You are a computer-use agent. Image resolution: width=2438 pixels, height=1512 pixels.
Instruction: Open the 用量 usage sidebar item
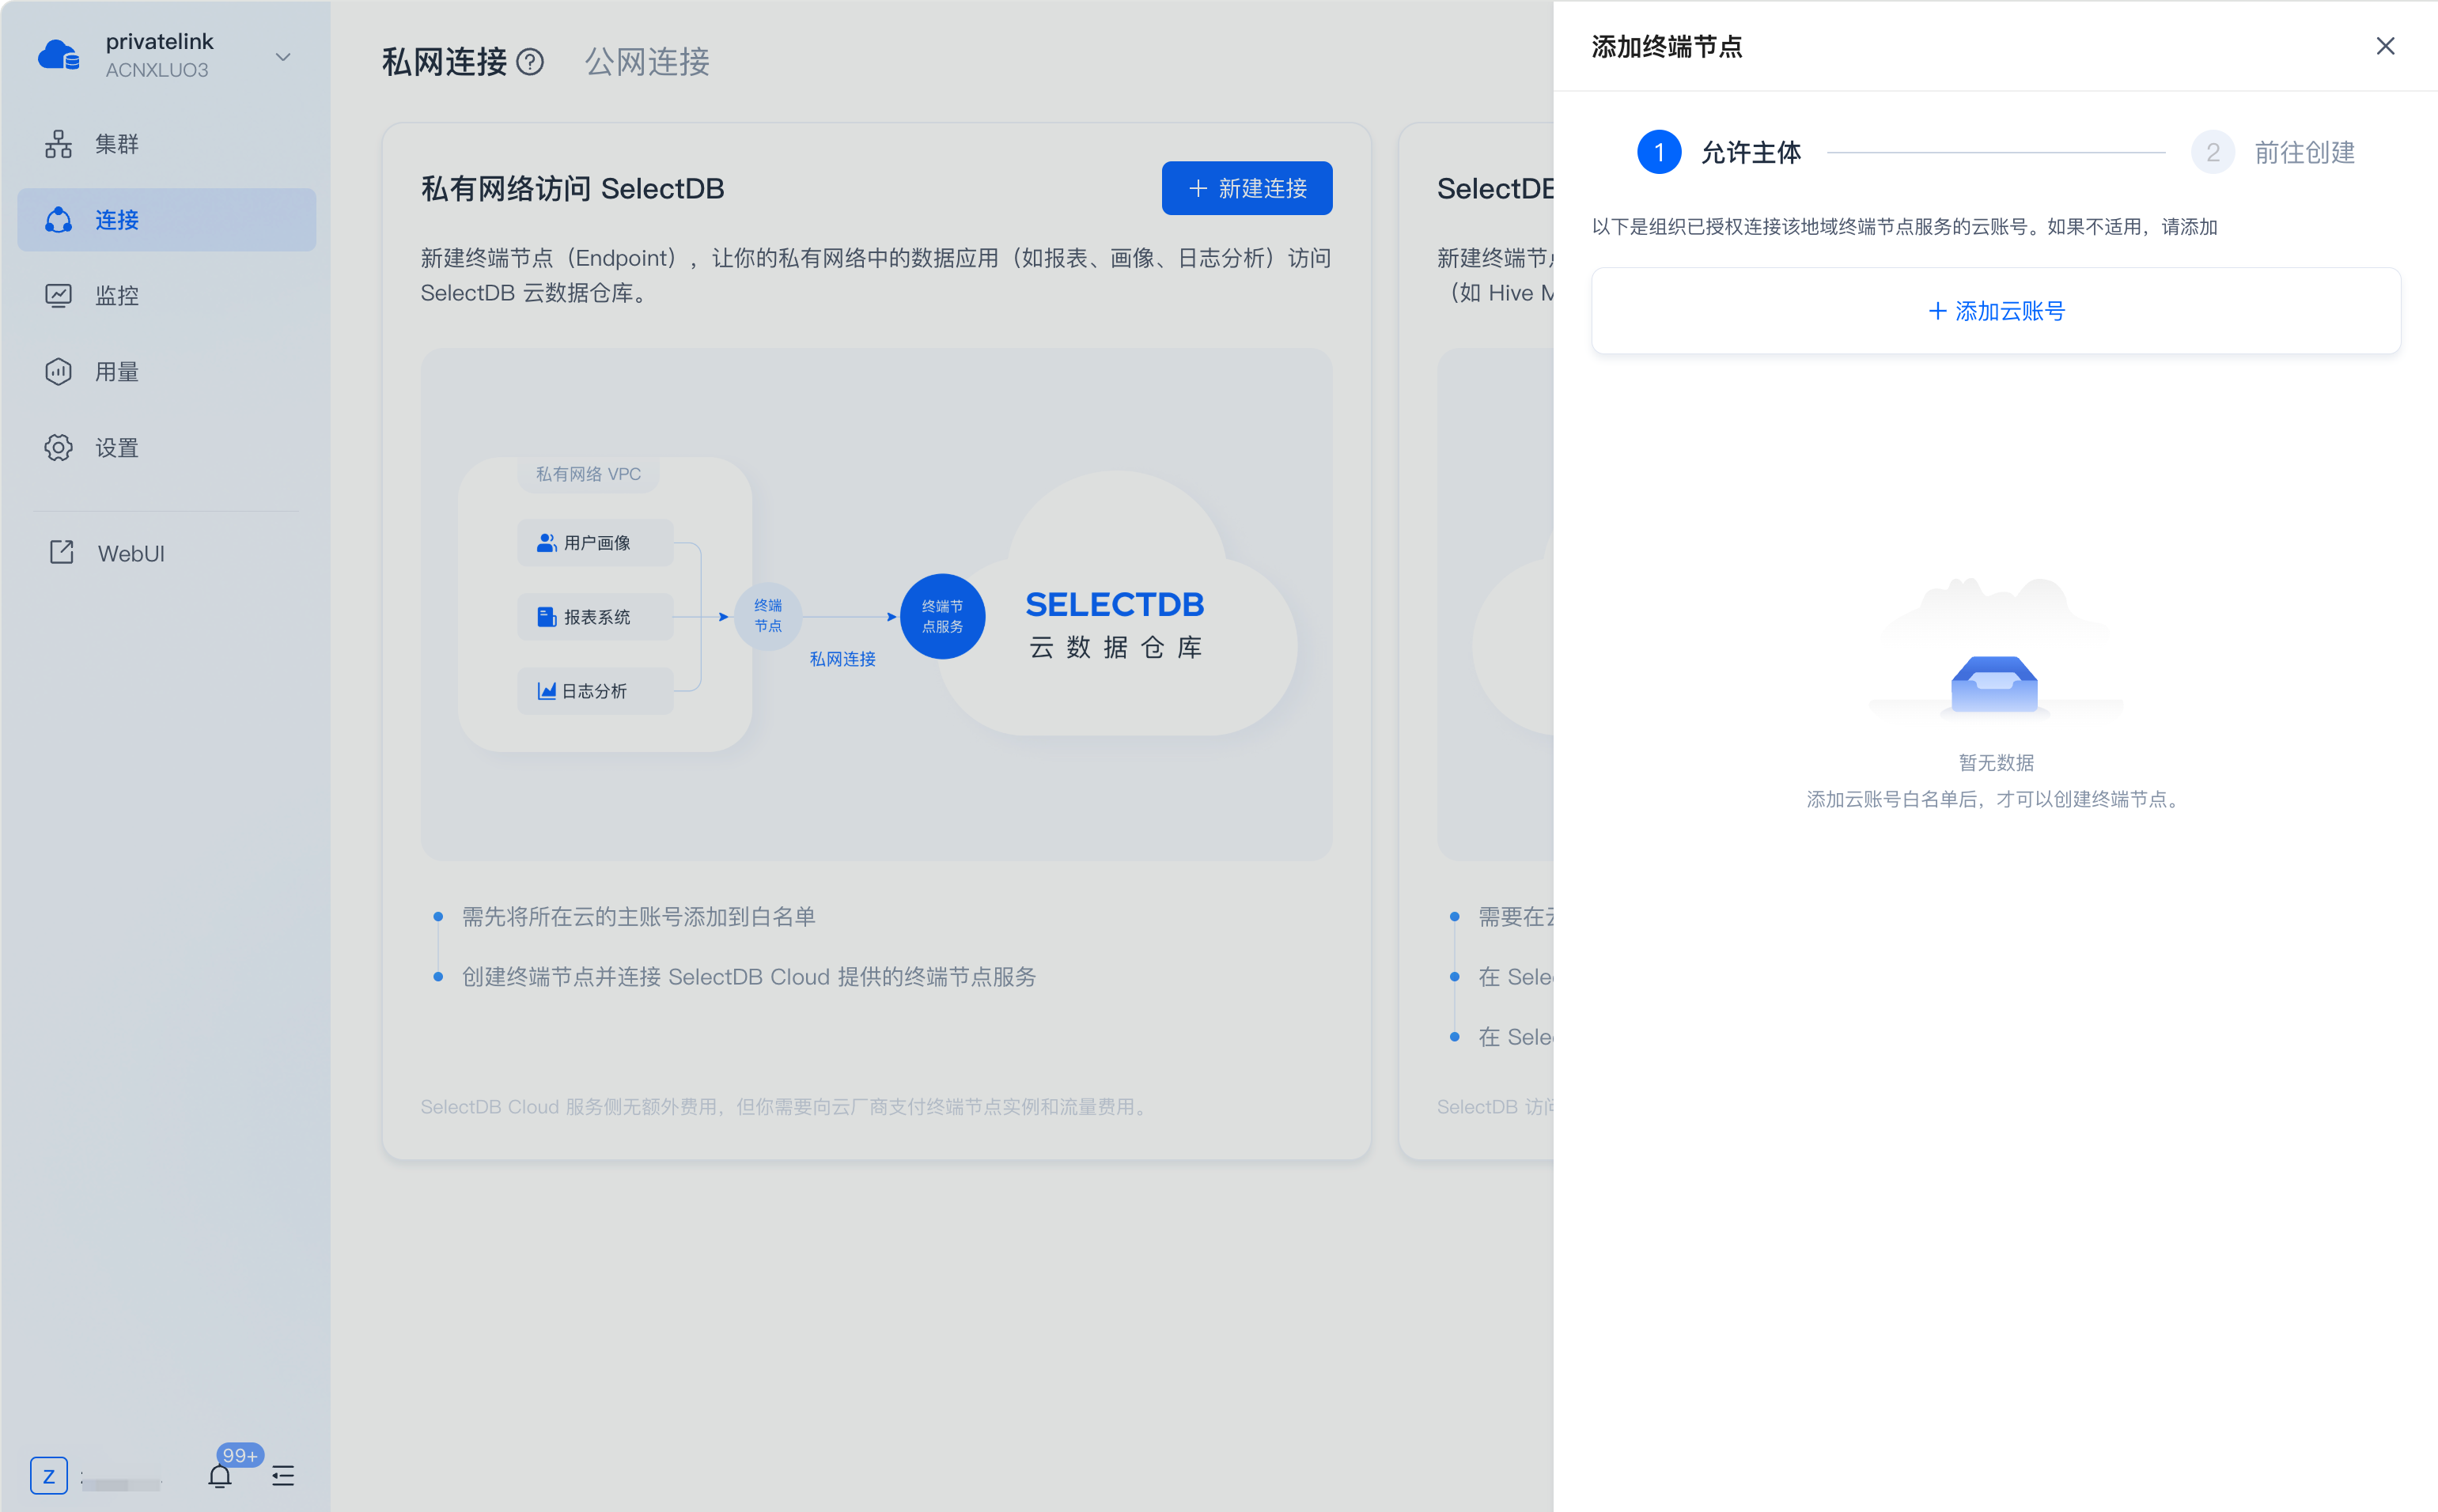[x=166, y=372]
